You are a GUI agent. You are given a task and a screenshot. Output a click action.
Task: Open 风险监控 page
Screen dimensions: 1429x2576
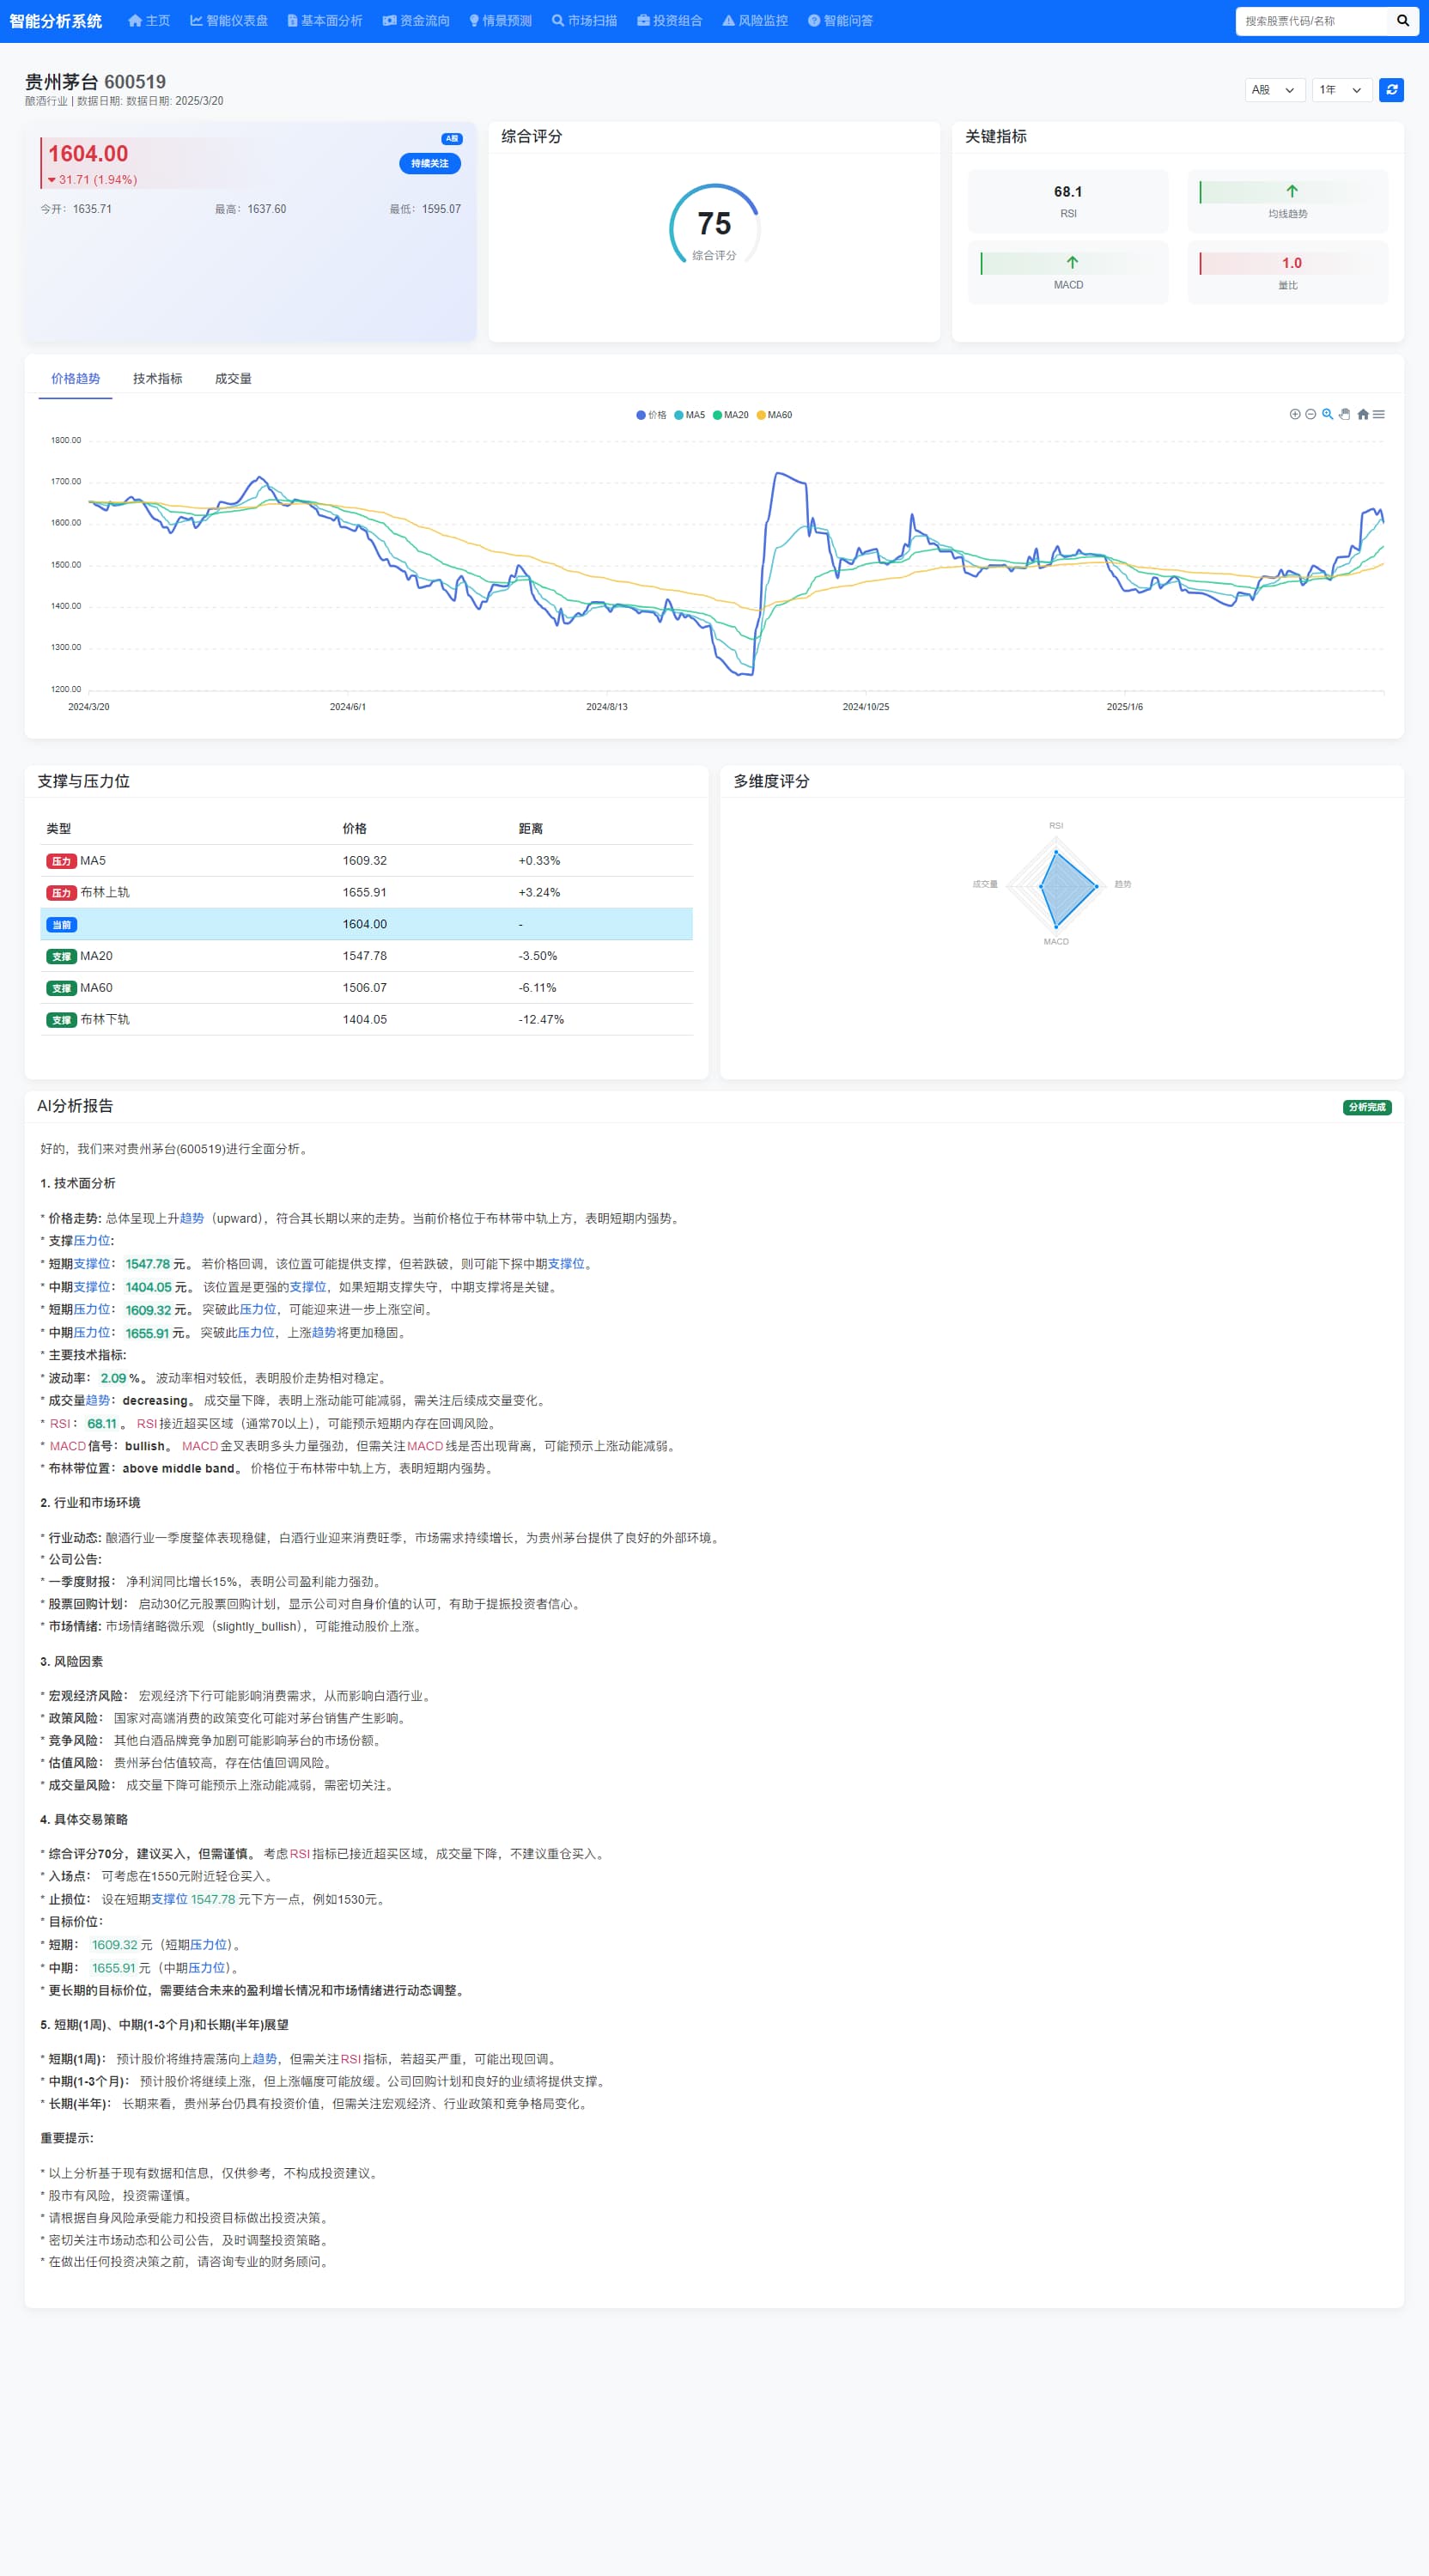tap(755, 21)
